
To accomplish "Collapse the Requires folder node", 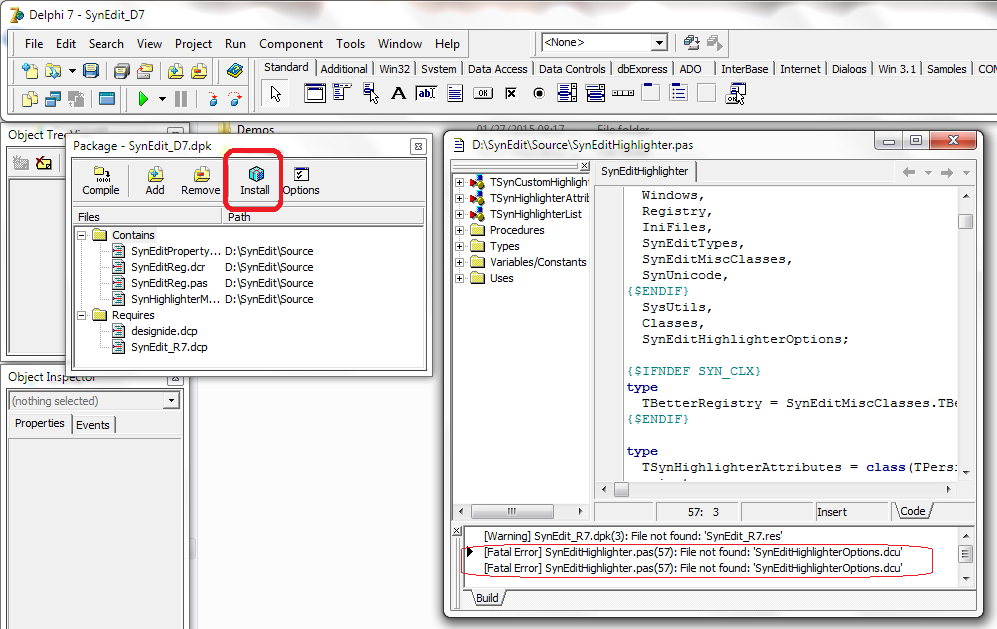I will [81, 315].
